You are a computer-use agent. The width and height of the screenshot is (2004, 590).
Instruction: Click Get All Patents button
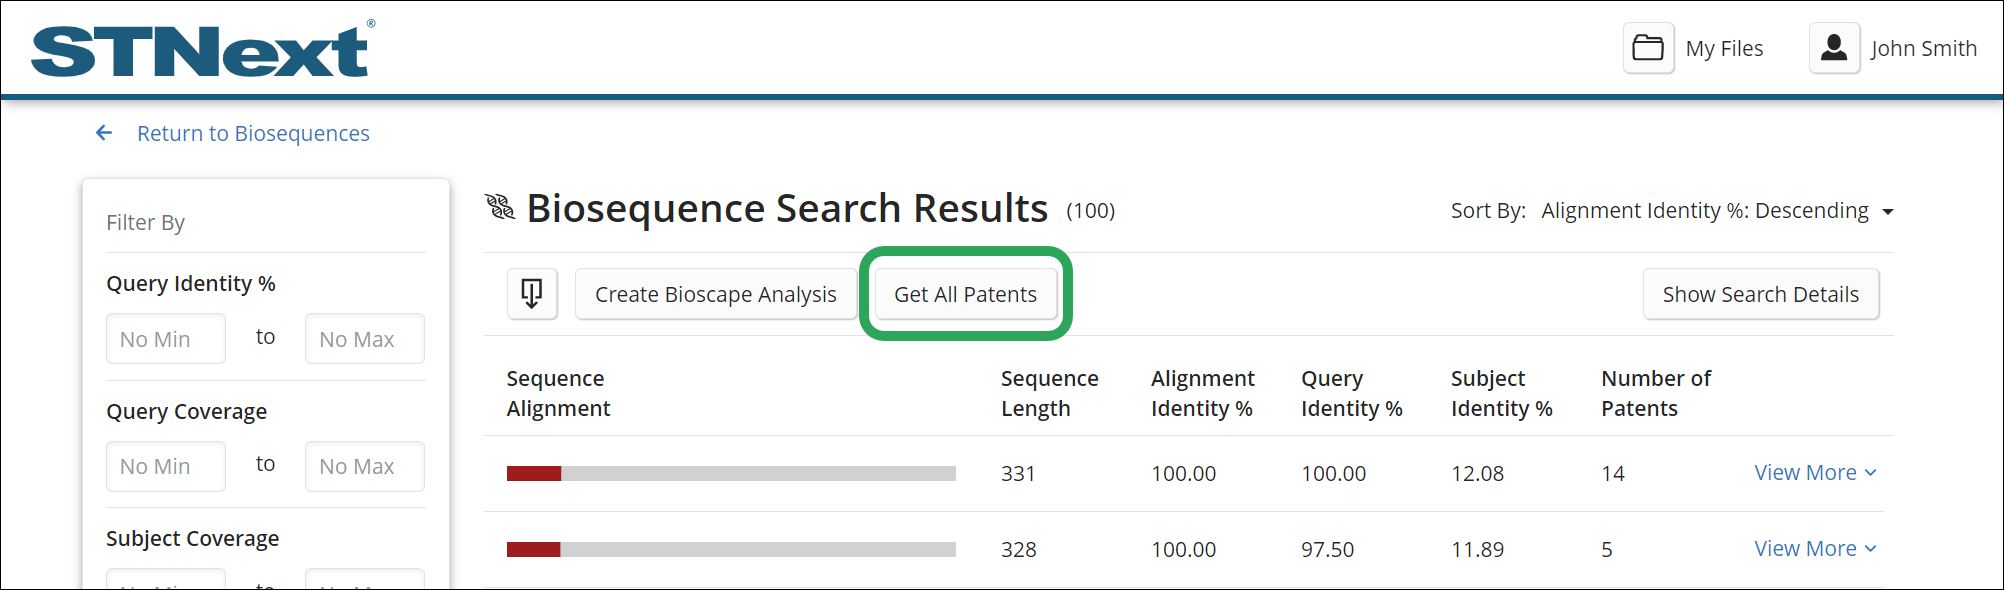(x=965, y=294)
